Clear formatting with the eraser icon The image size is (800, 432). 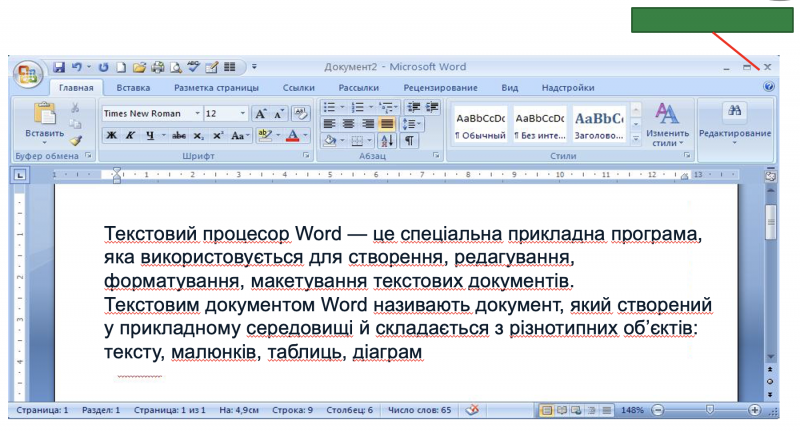[300, 113]
